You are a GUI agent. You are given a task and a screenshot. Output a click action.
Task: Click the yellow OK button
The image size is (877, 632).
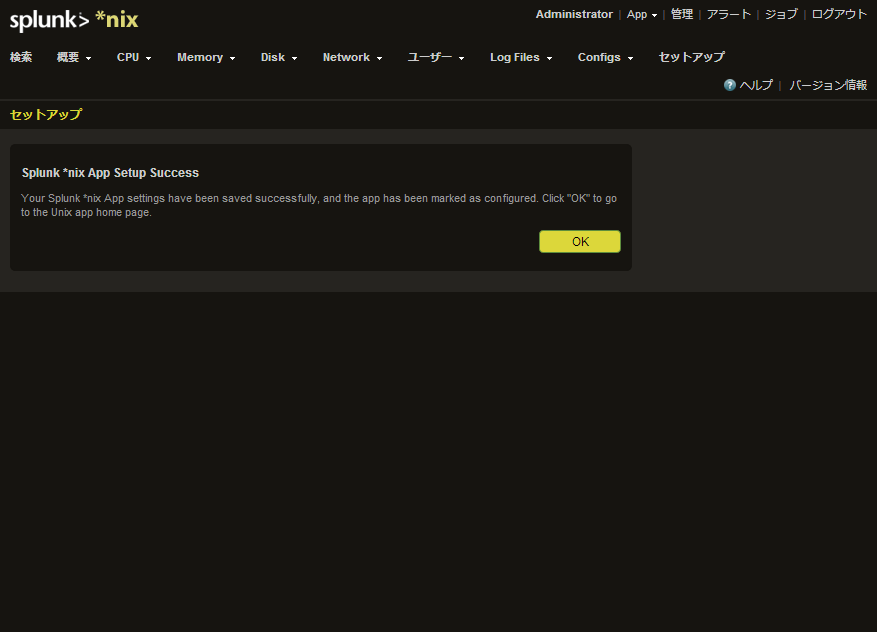pos(579,242)
